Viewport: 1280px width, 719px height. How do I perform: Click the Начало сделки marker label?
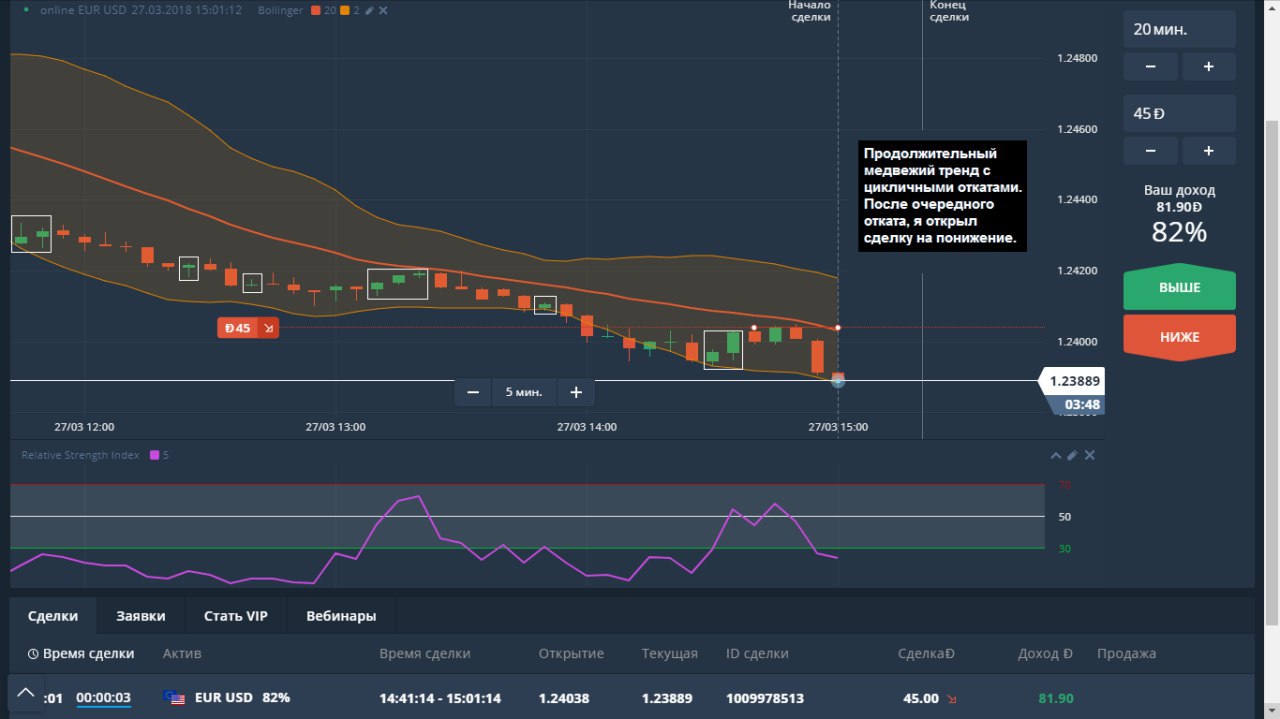[810, 11]
